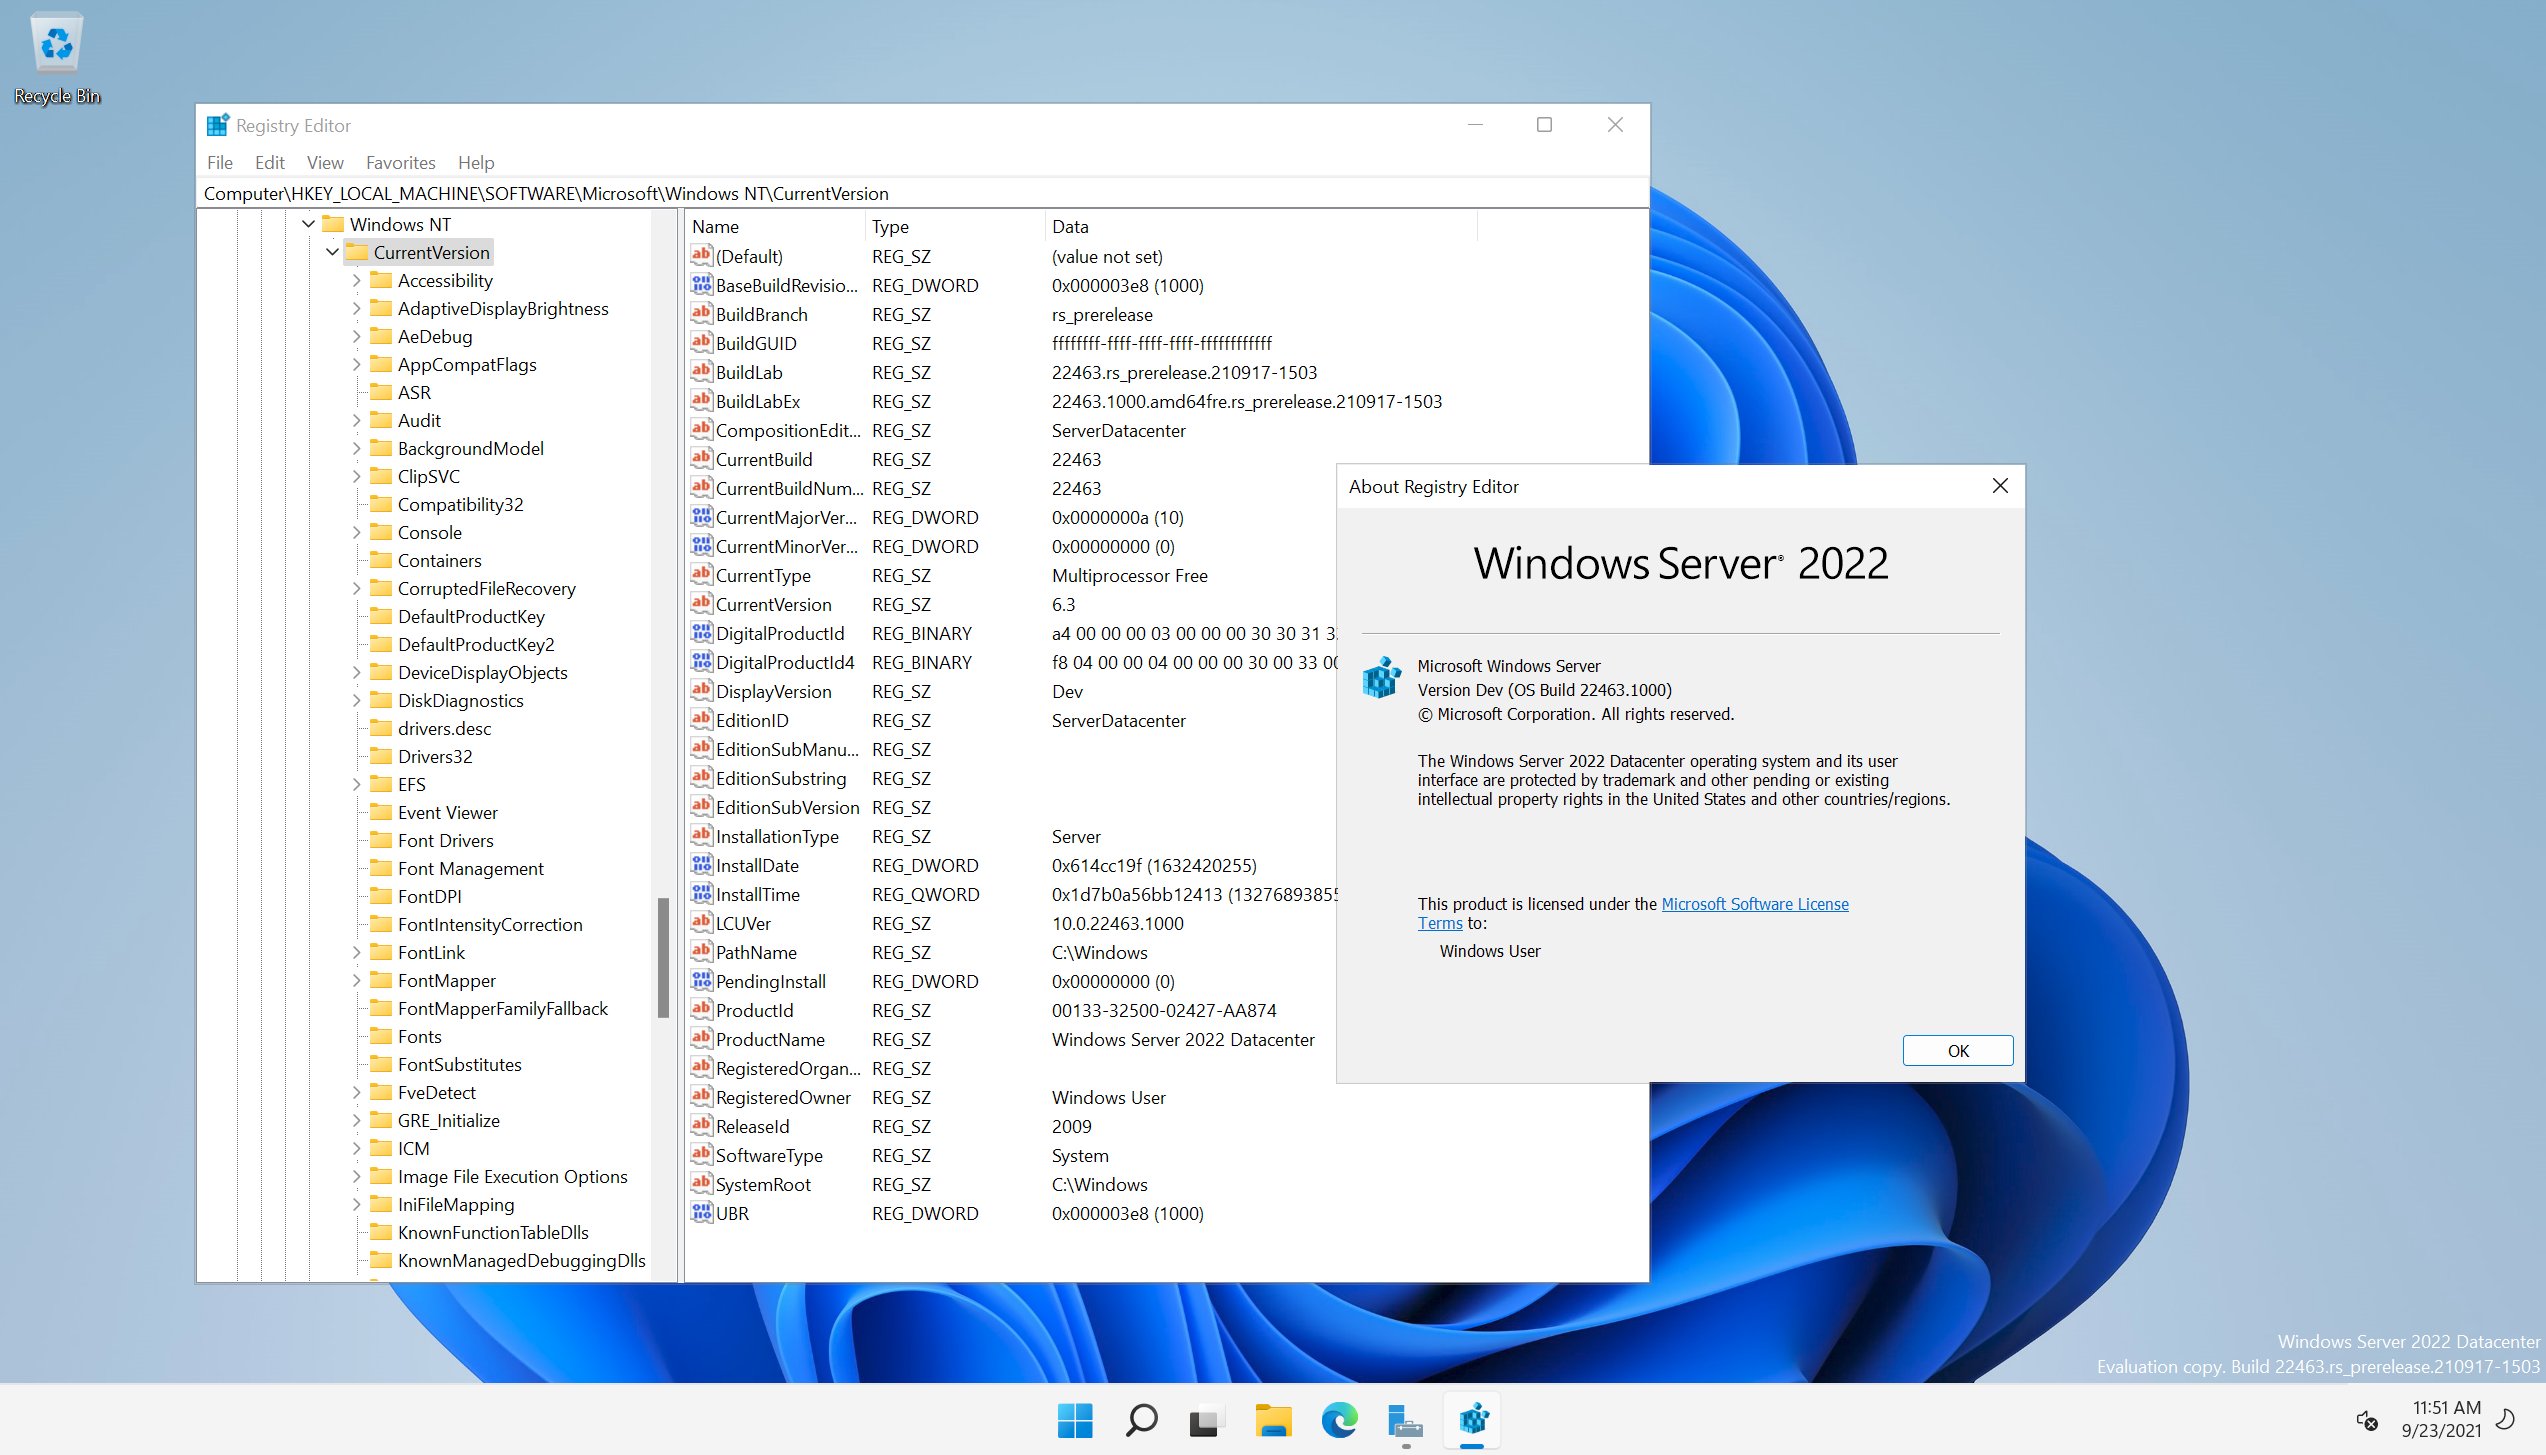2546x1455 pixels.
Task: Open Server Manager from the taskbar
Action: coord(1405,1420)
